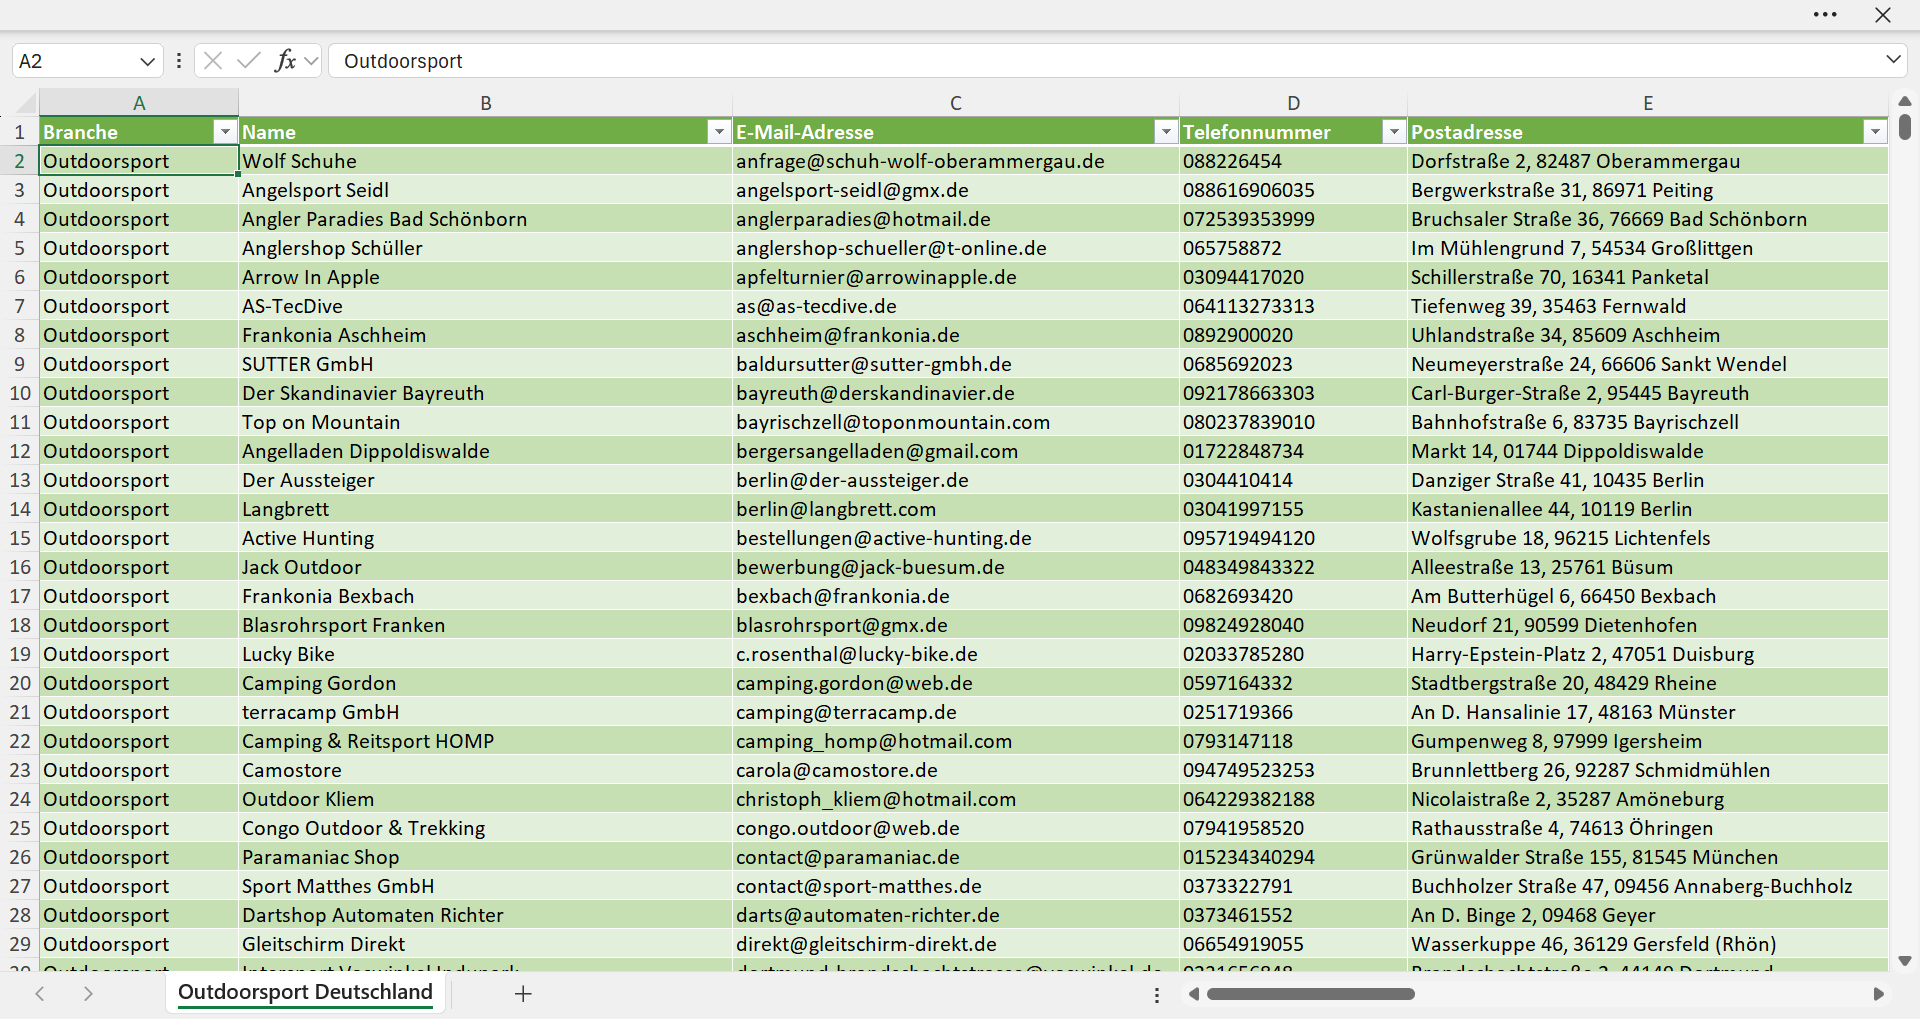
Task: Open the Branche column filter dropdown
Action: click(x=225, y=132)
